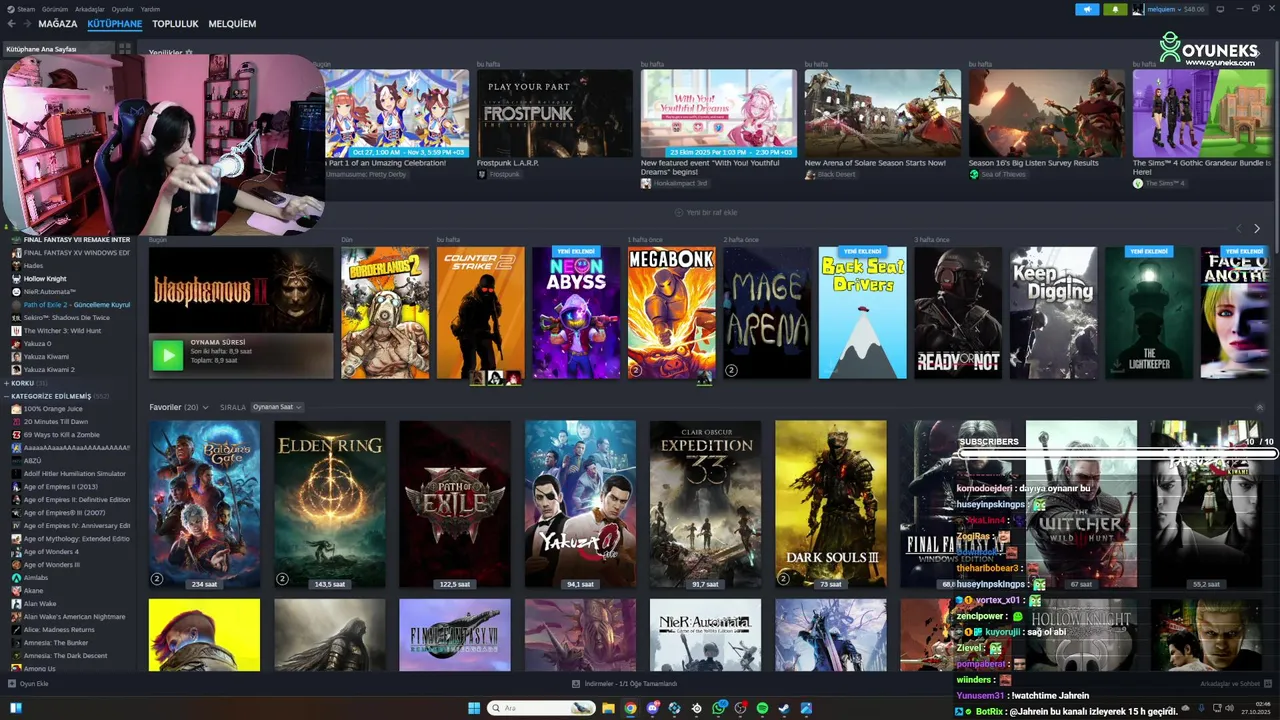Open the Path of Exile favorite cover
1280x720 pixels.
pyautogui.click(x=455, y=504)
